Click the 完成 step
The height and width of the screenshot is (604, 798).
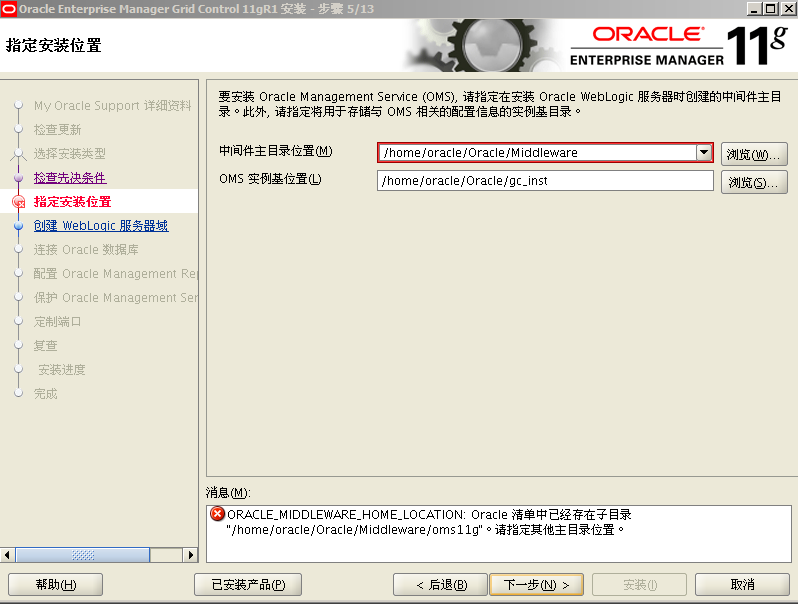tap(45, 393)
